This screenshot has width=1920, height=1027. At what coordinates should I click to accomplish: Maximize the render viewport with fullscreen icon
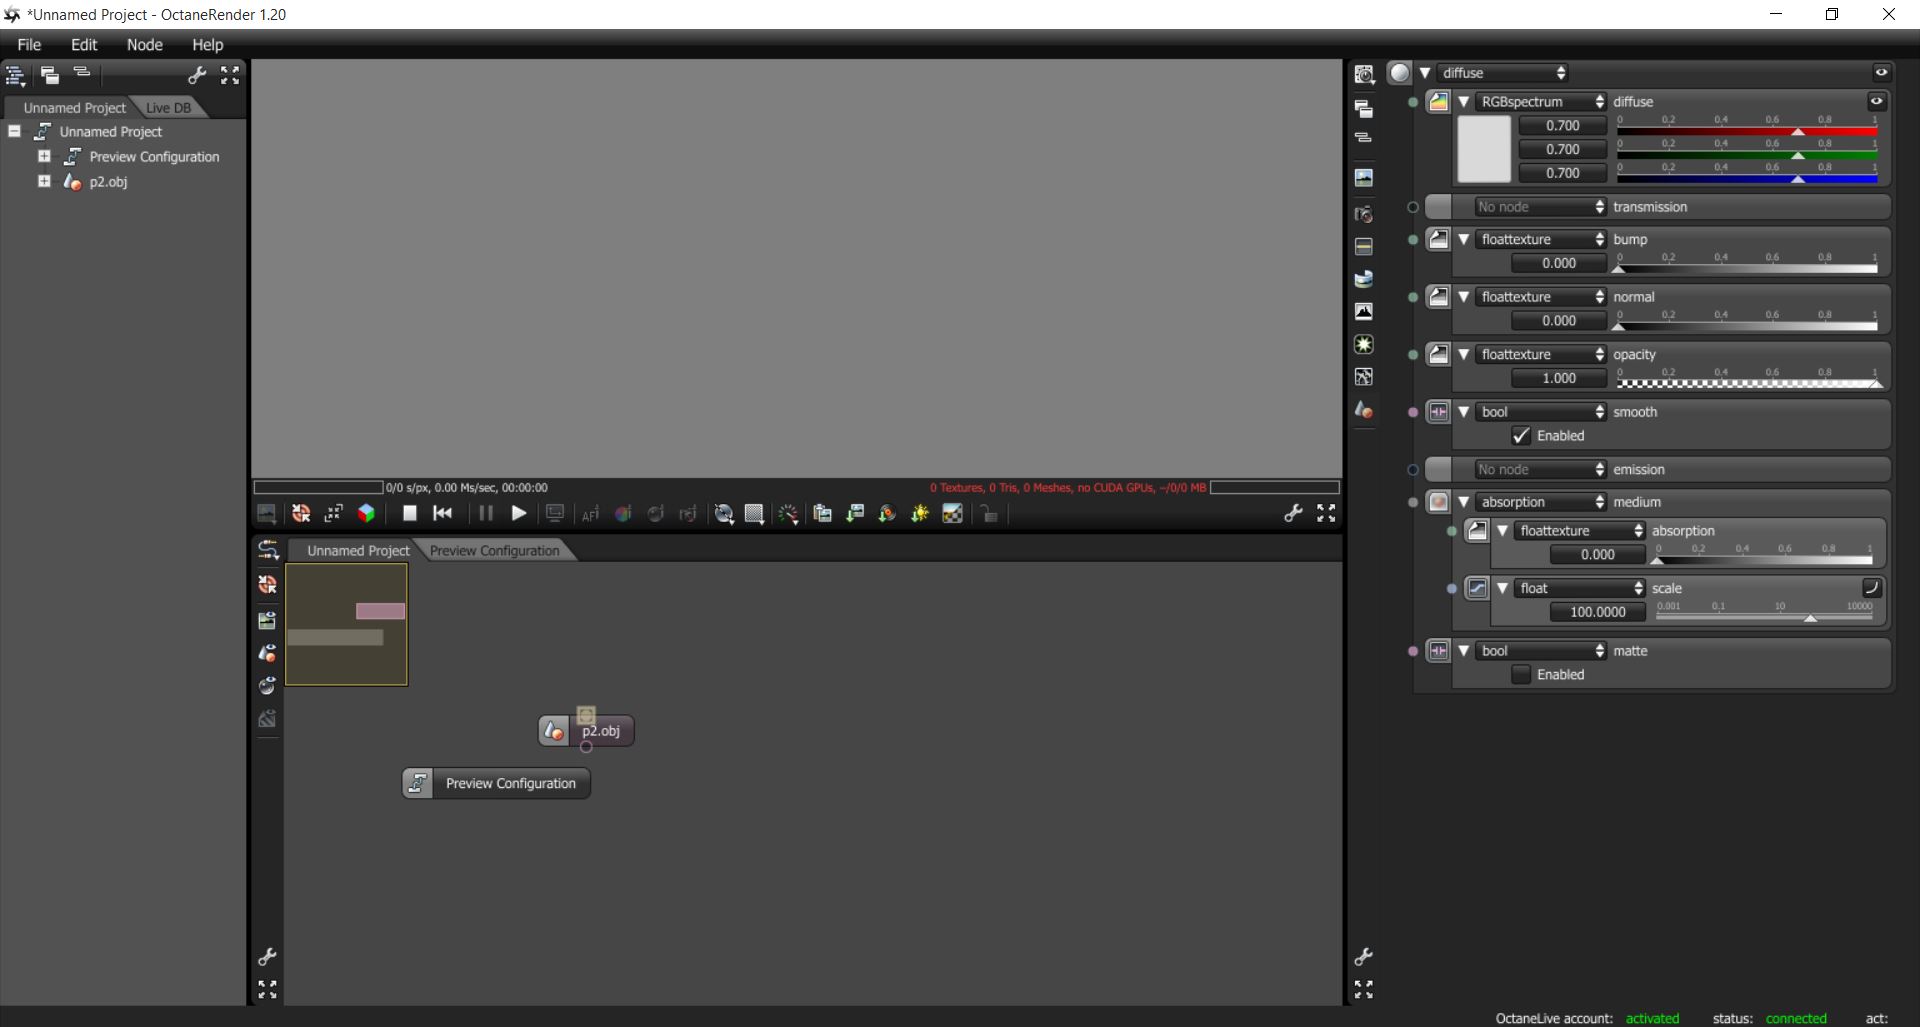pos(1326,513)
